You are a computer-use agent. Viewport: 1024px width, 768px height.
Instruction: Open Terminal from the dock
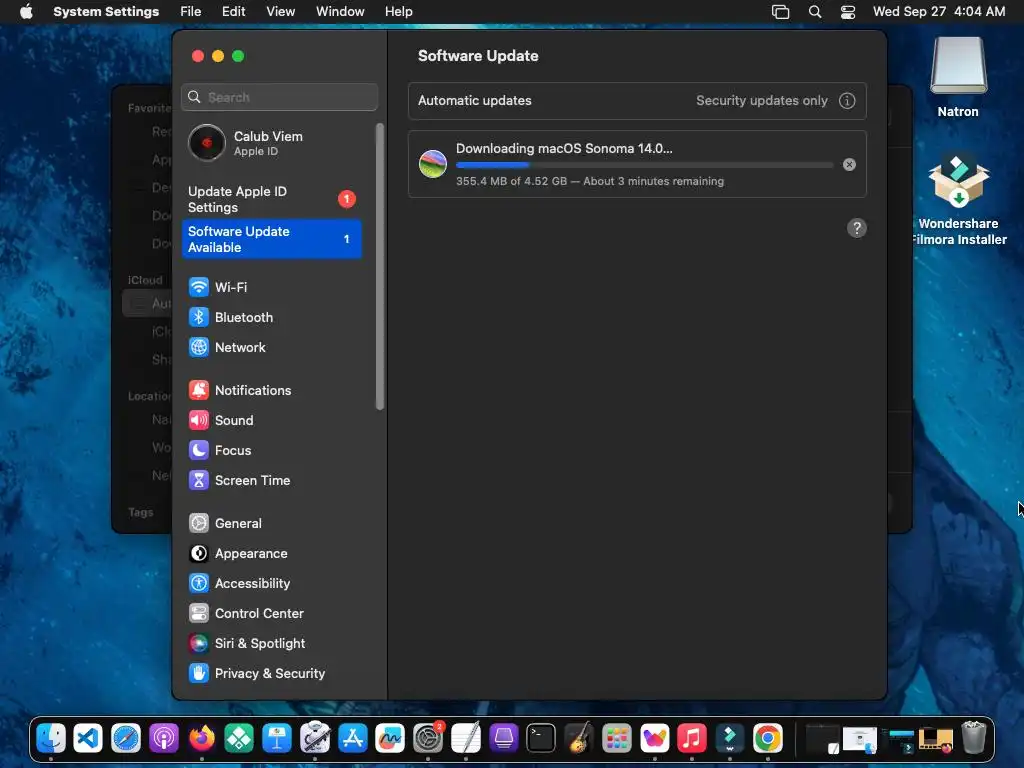541,739
